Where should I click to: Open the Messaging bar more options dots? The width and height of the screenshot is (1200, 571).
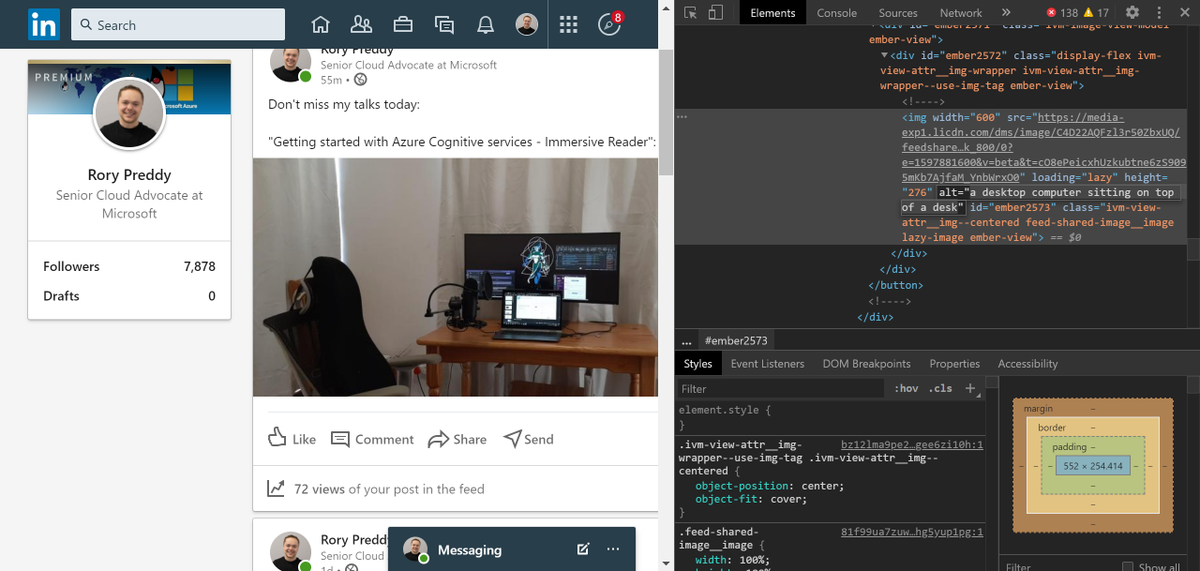pyautogui.click(x=613, y=549)
